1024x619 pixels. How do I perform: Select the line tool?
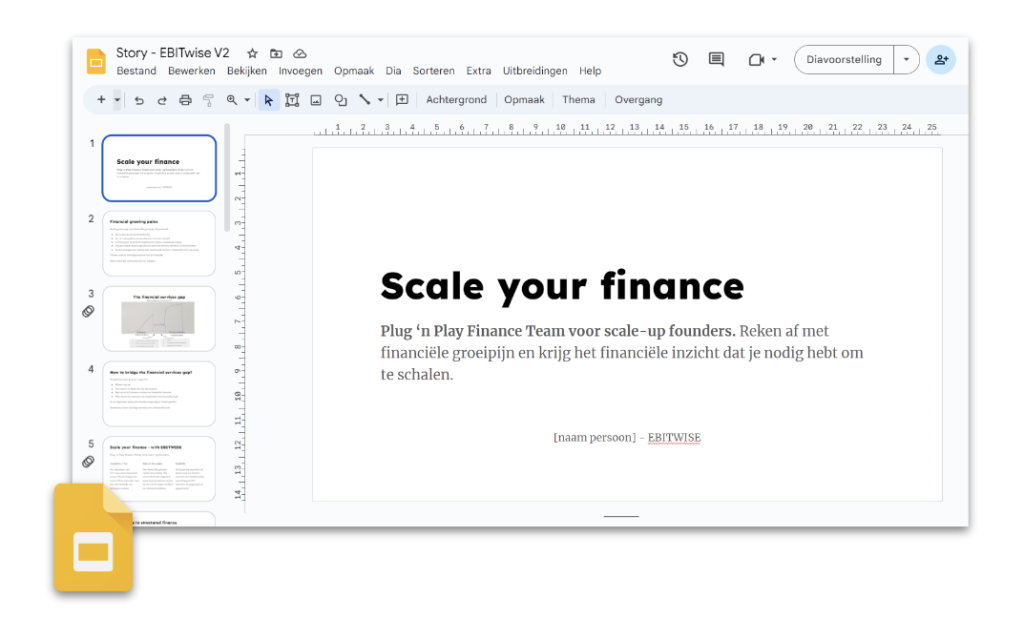point(364,100)
